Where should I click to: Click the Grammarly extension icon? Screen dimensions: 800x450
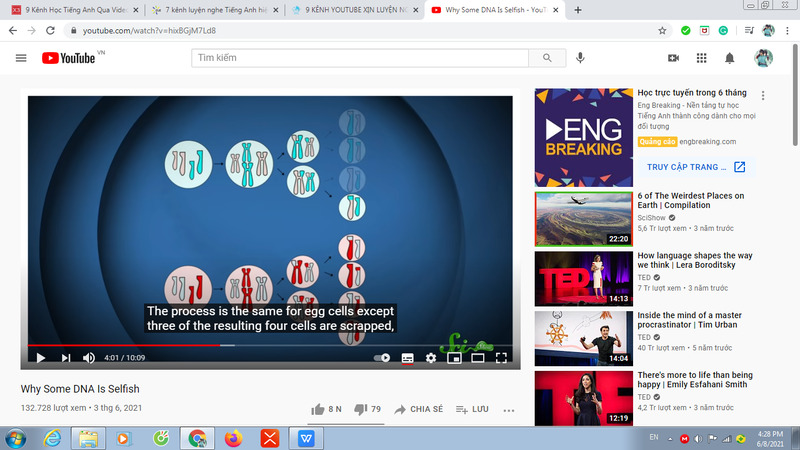point(723,31)
